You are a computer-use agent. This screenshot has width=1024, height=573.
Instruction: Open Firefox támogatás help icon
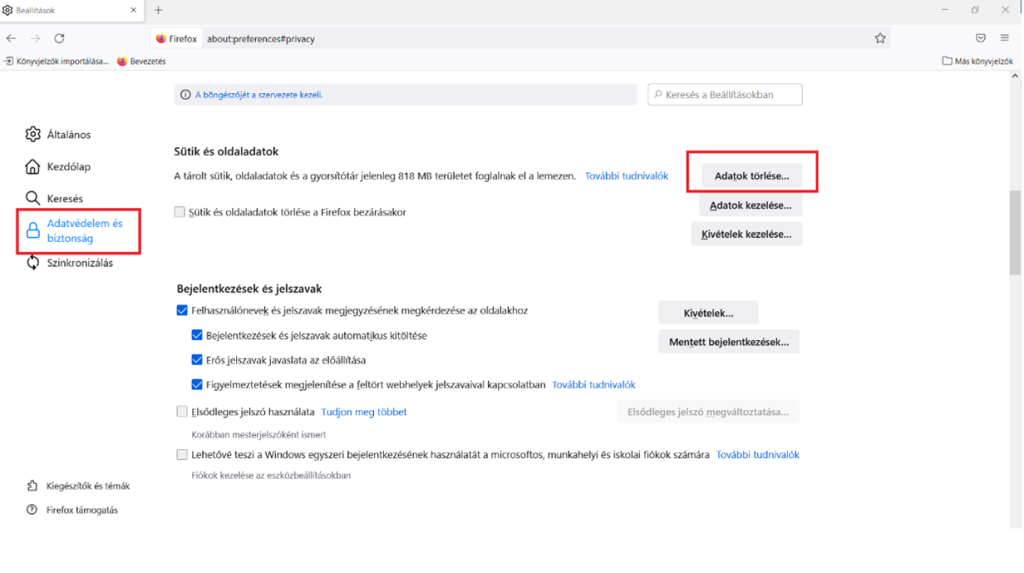[x=33, y=510]
